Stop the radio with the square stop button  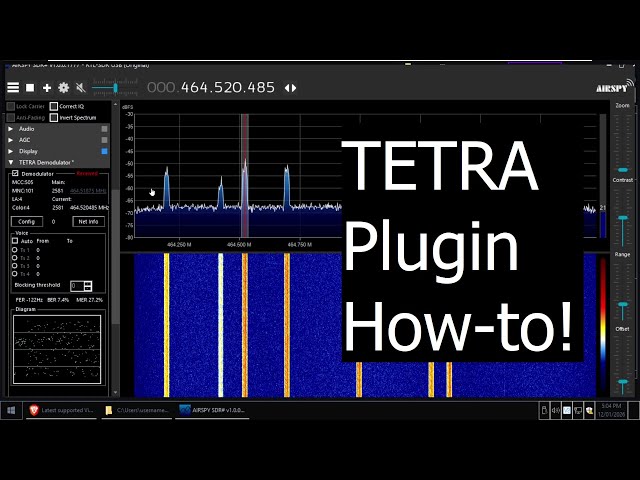tap(30, 88)
